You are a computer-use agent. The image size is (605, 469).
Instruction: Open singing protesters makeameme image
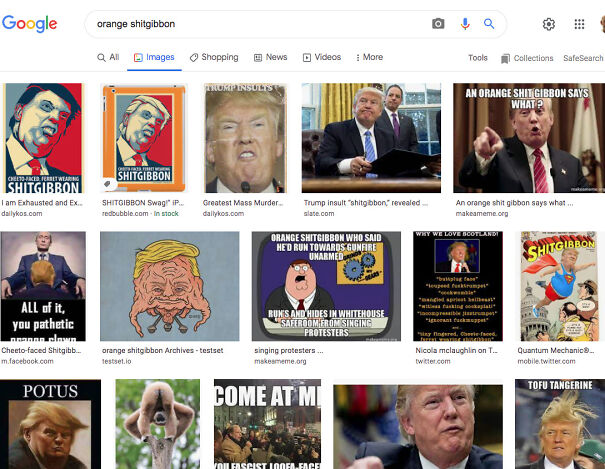[326, 286]
